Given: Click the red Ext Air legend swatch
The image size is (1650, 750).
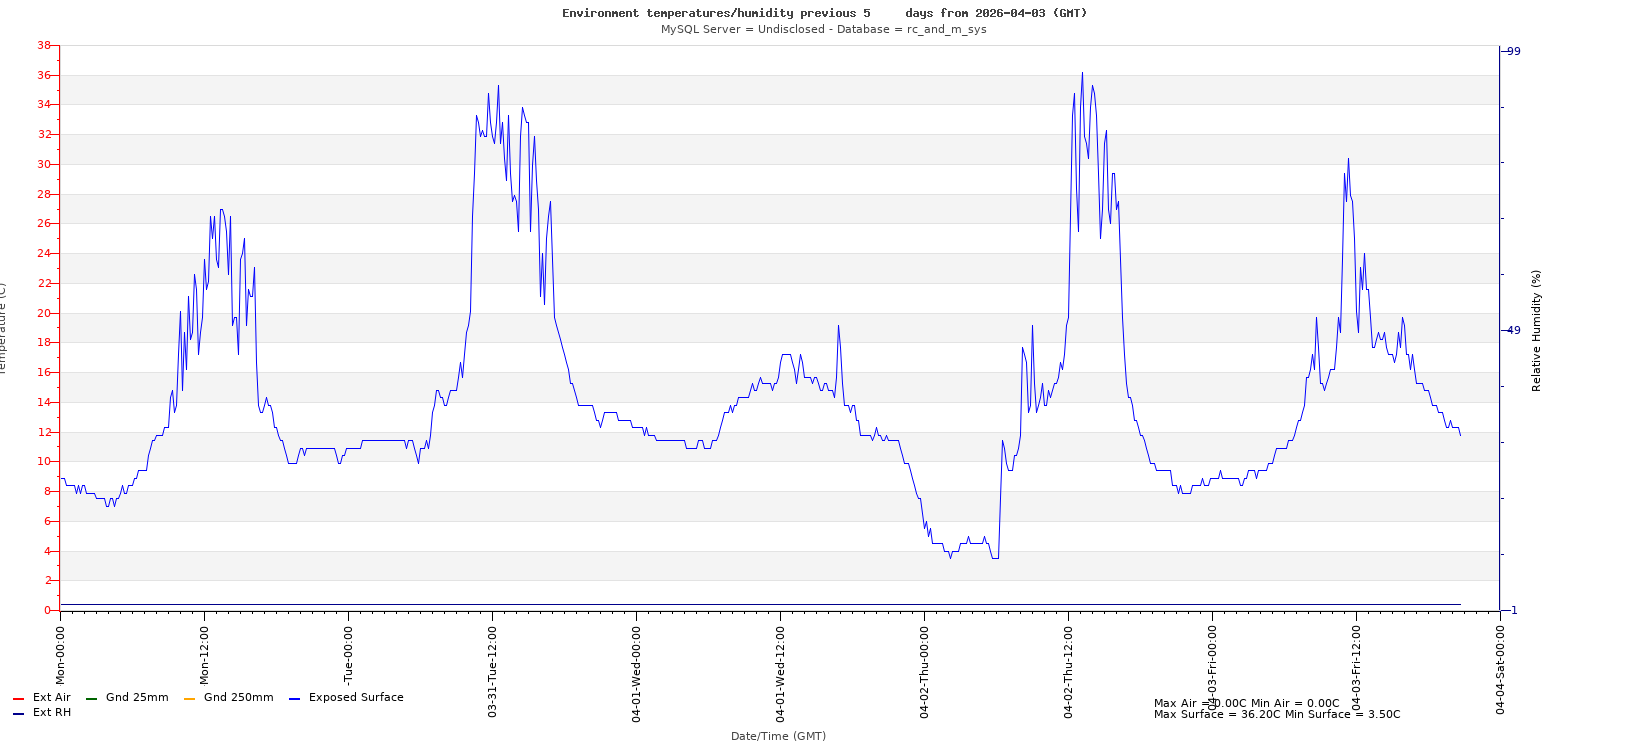Looking at the screenshot, I should [x=18, y=699].
